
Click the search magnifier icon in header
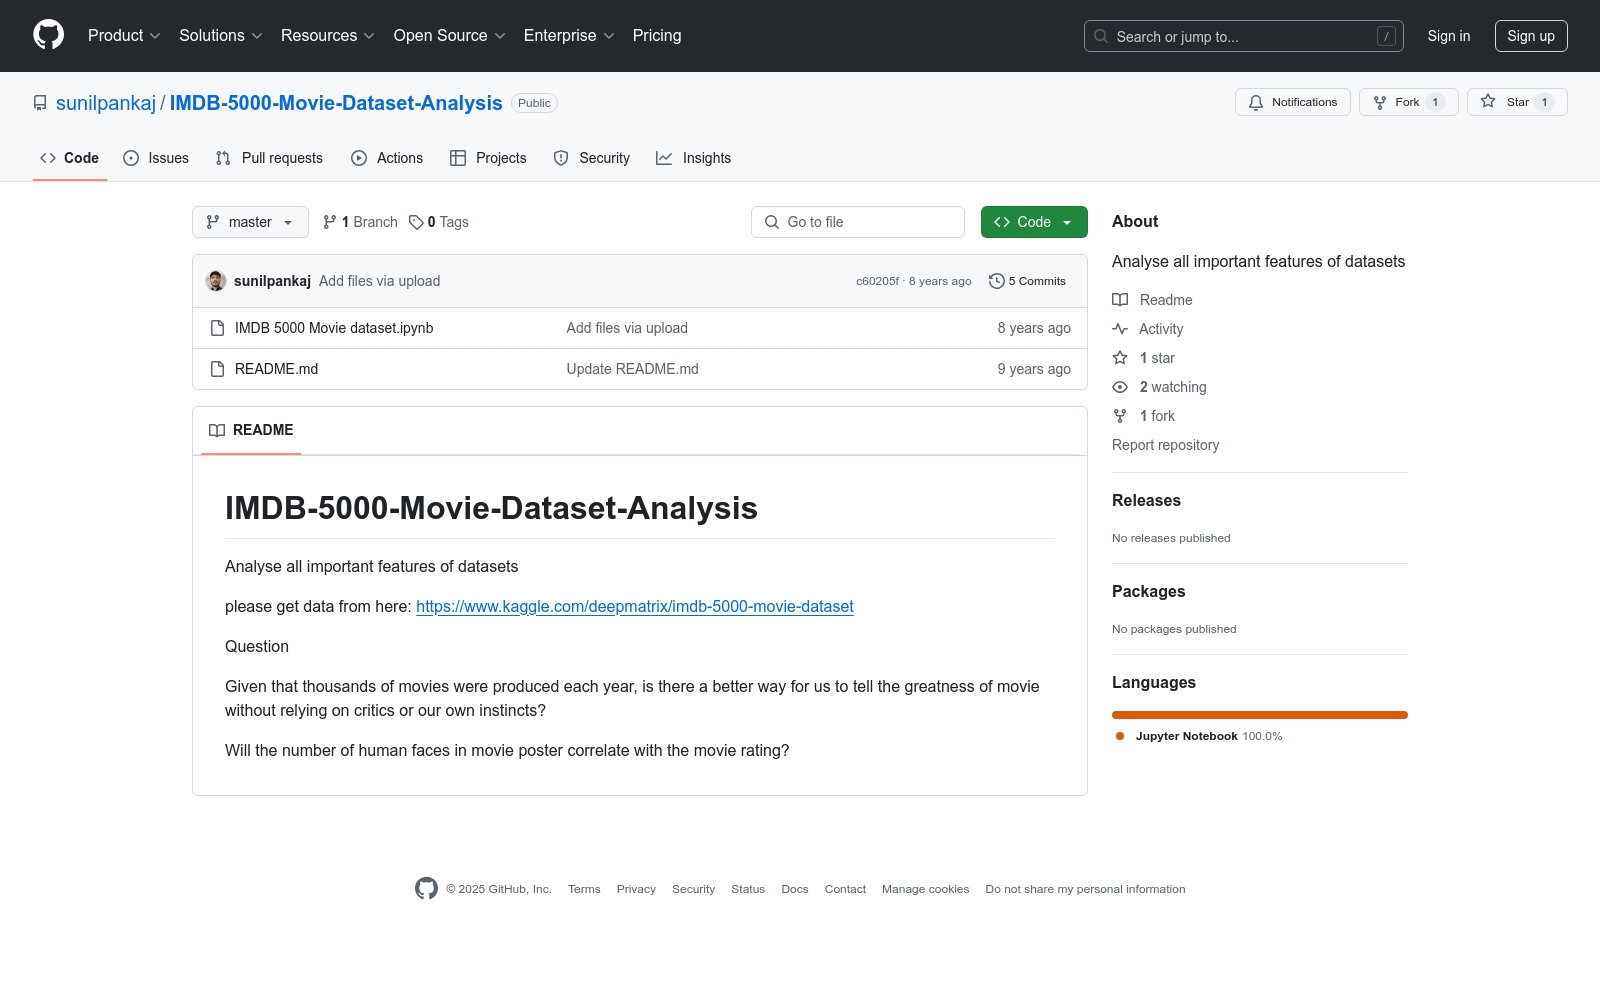1101,36
